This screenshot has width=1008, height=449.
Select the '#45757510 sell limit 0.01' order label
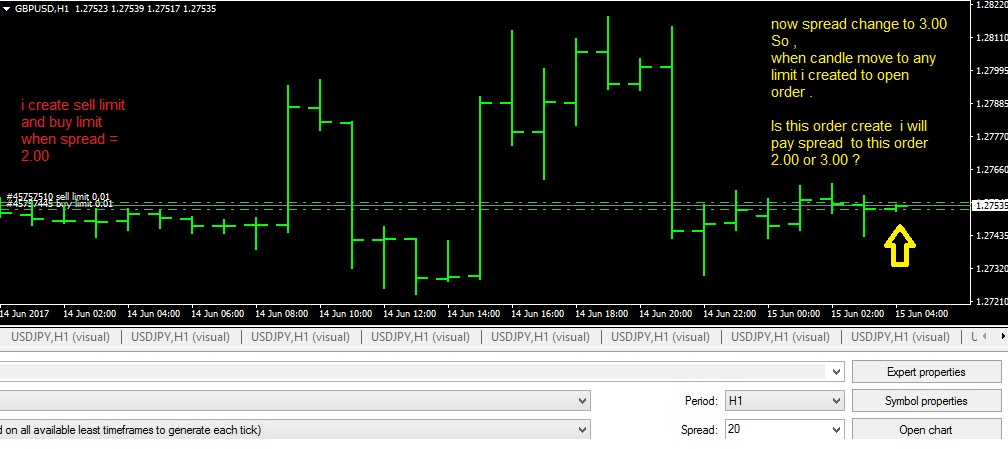pyautogui.click(x=58, y=197)
